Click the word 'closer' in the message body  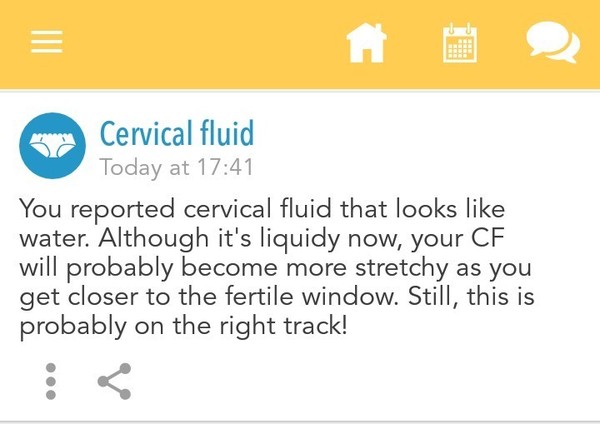click(103, 297)
